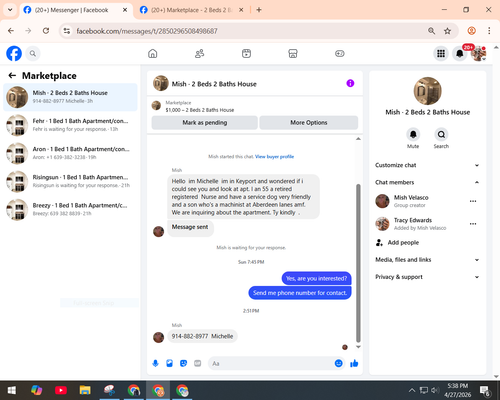Reload the page

point(46,31)
